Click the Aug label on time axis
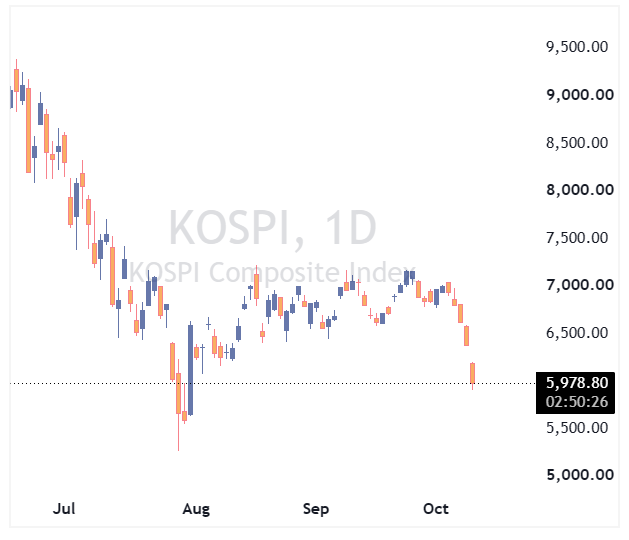Viewport: 629px width, 540px height. [196, 509]
